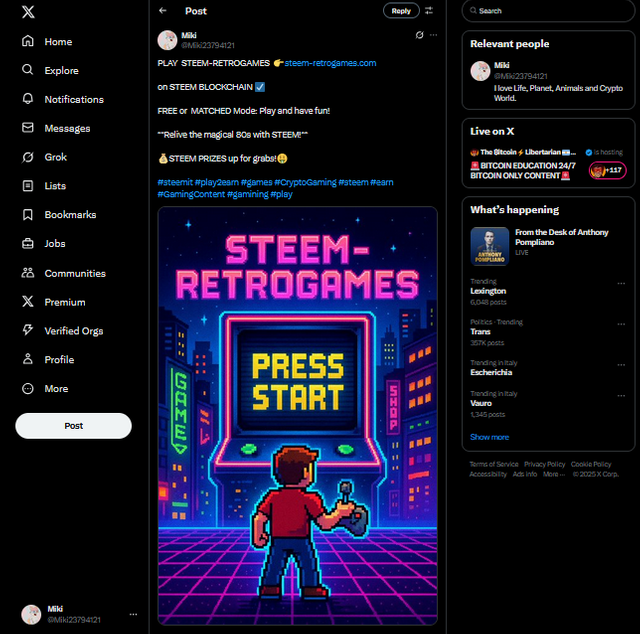Open the post's three-dot more menu
This screenshot has width=640, height=634.
click(x=433, y=35)
